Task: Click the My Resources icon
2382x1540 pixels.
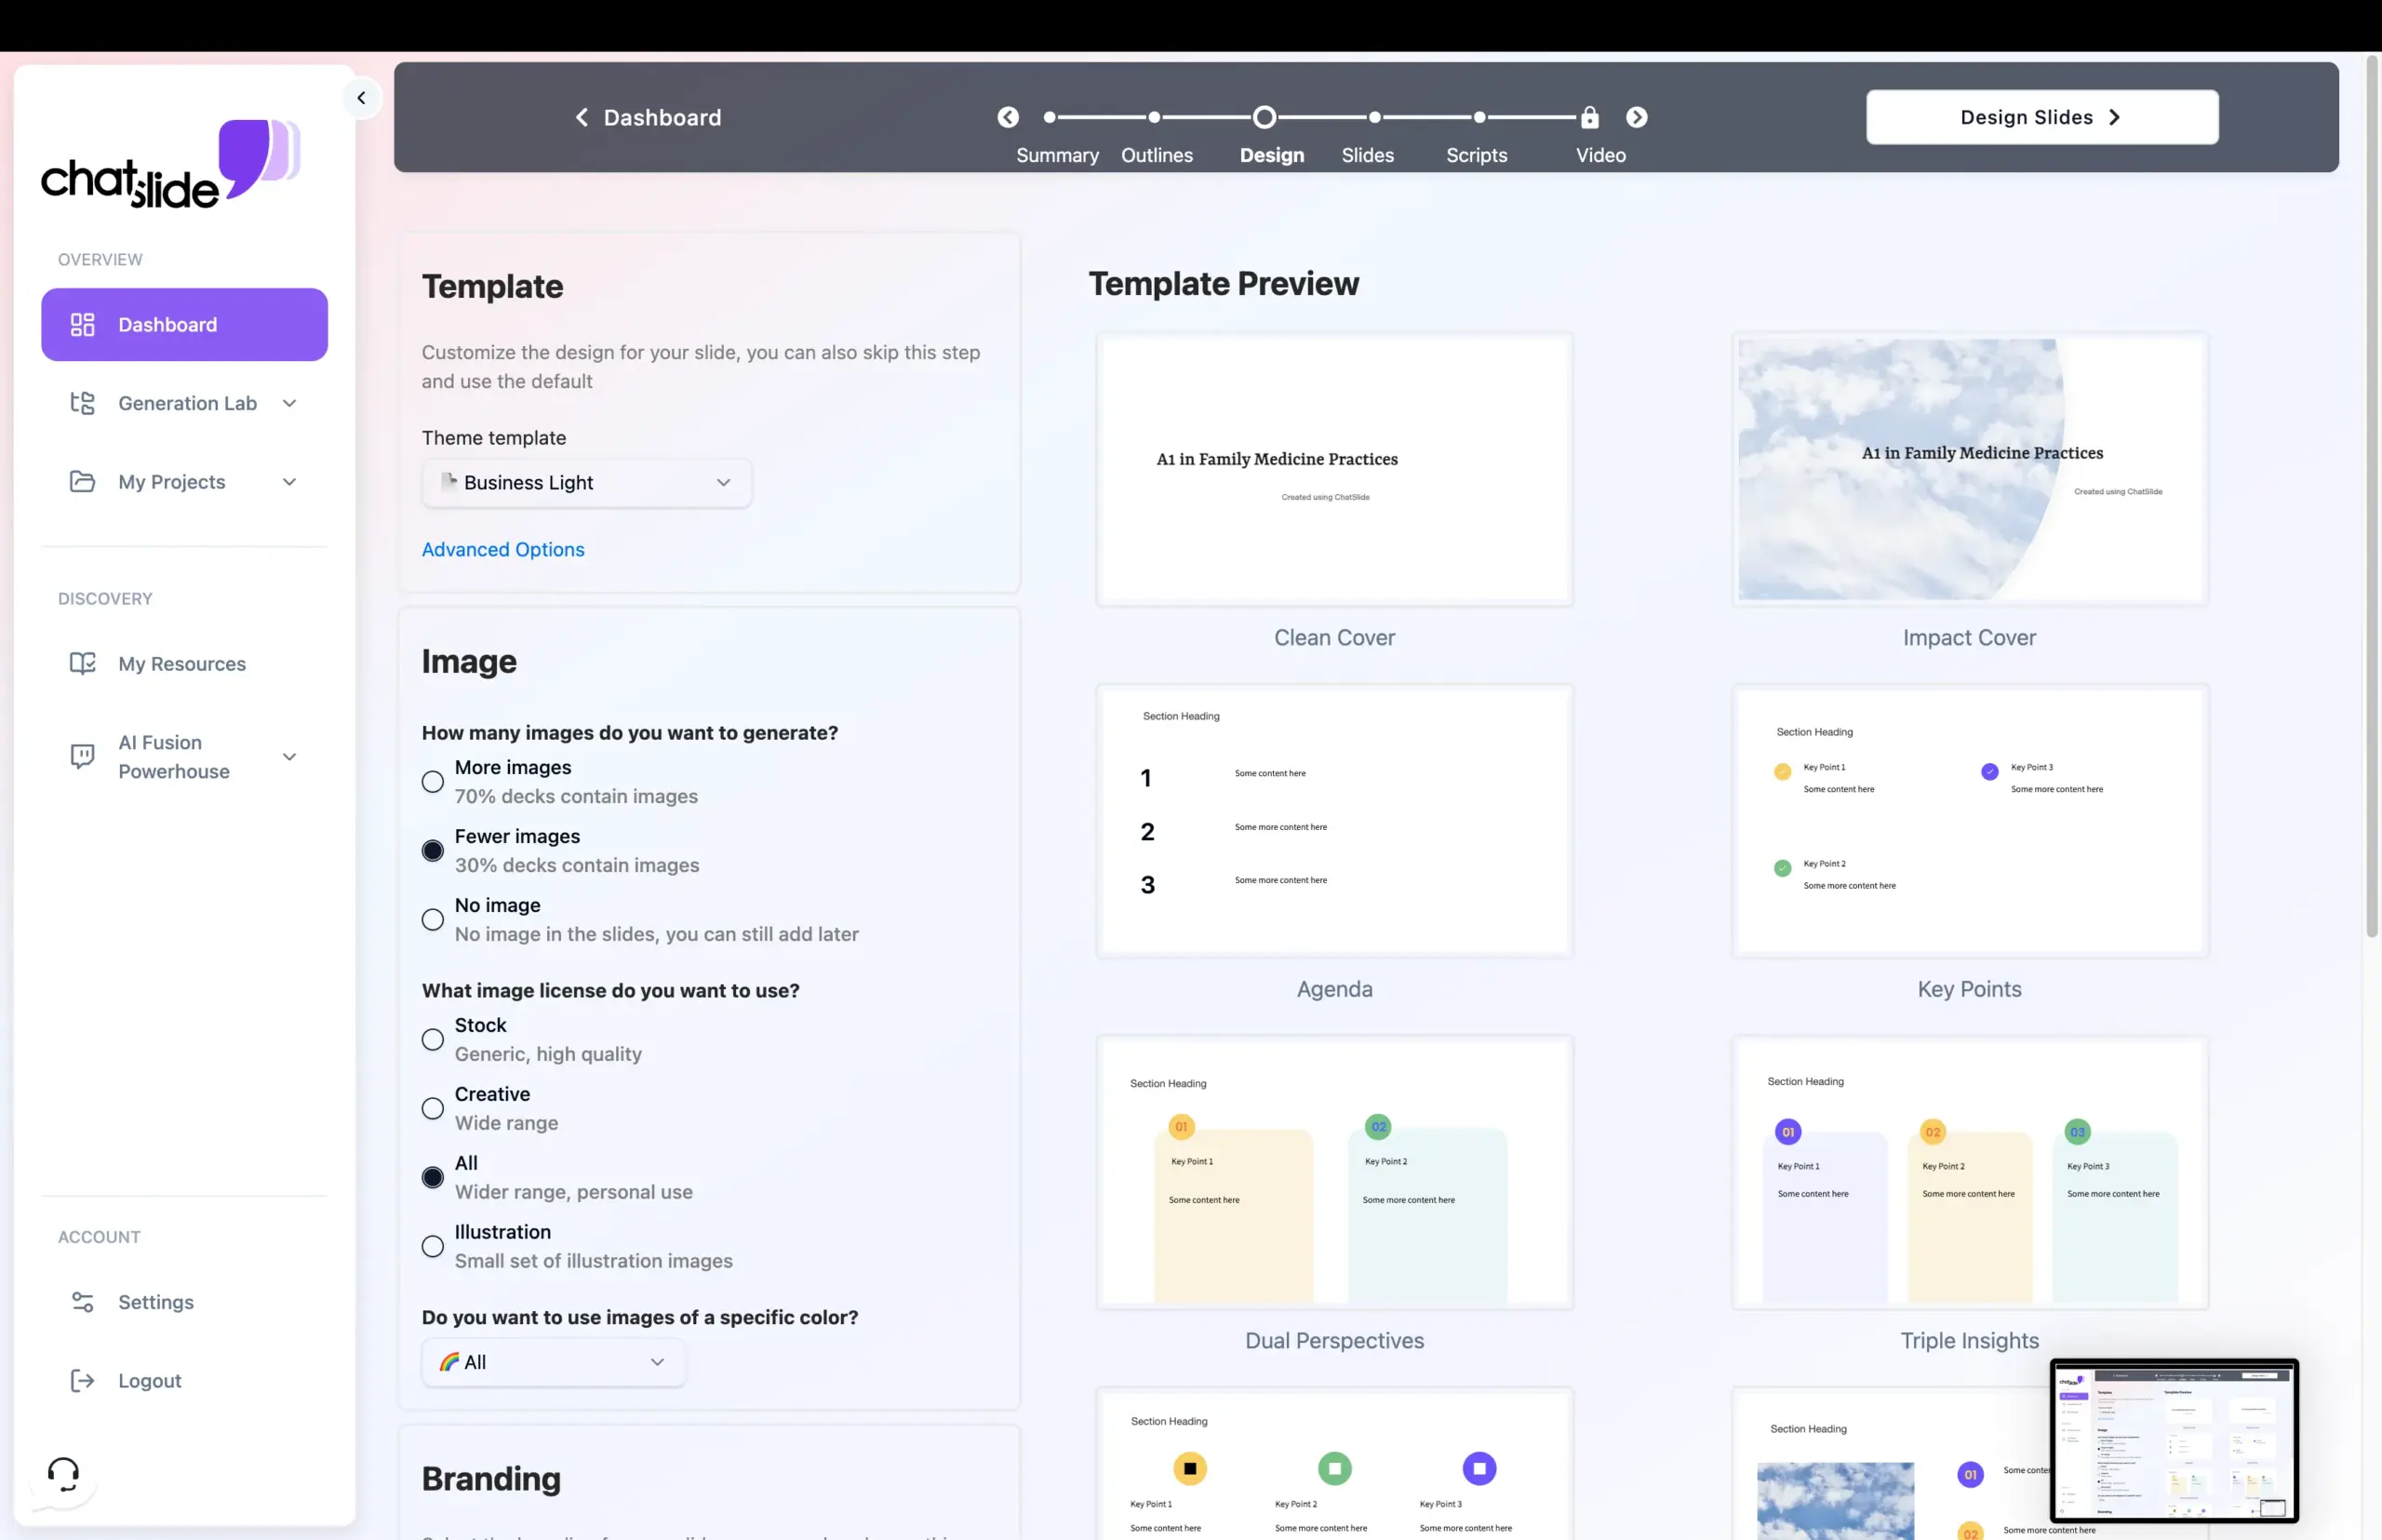Action: point(83,663)
